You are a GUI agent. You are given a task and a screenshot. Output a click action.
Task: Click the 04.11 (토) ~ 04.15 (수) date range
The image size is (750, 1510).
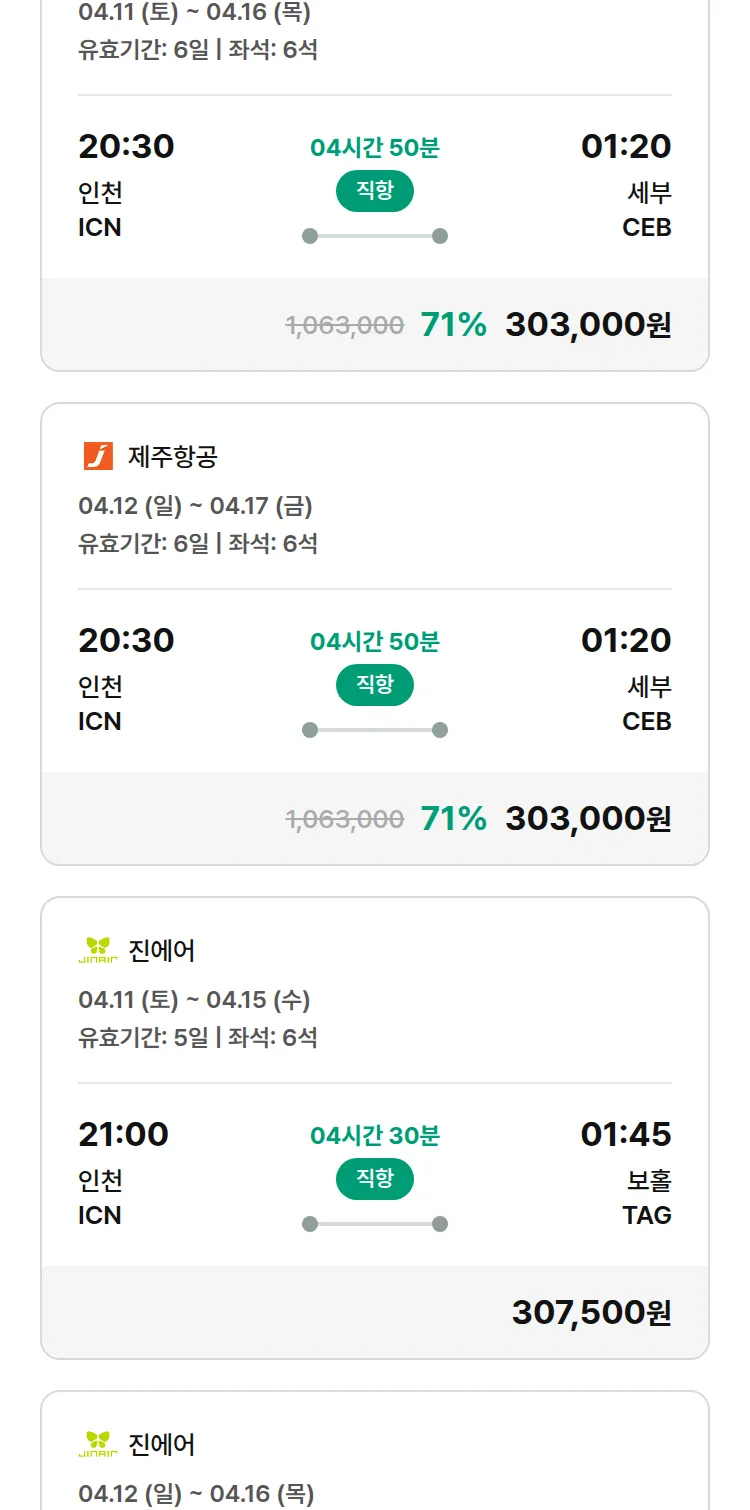click(x=194, y=1000)
